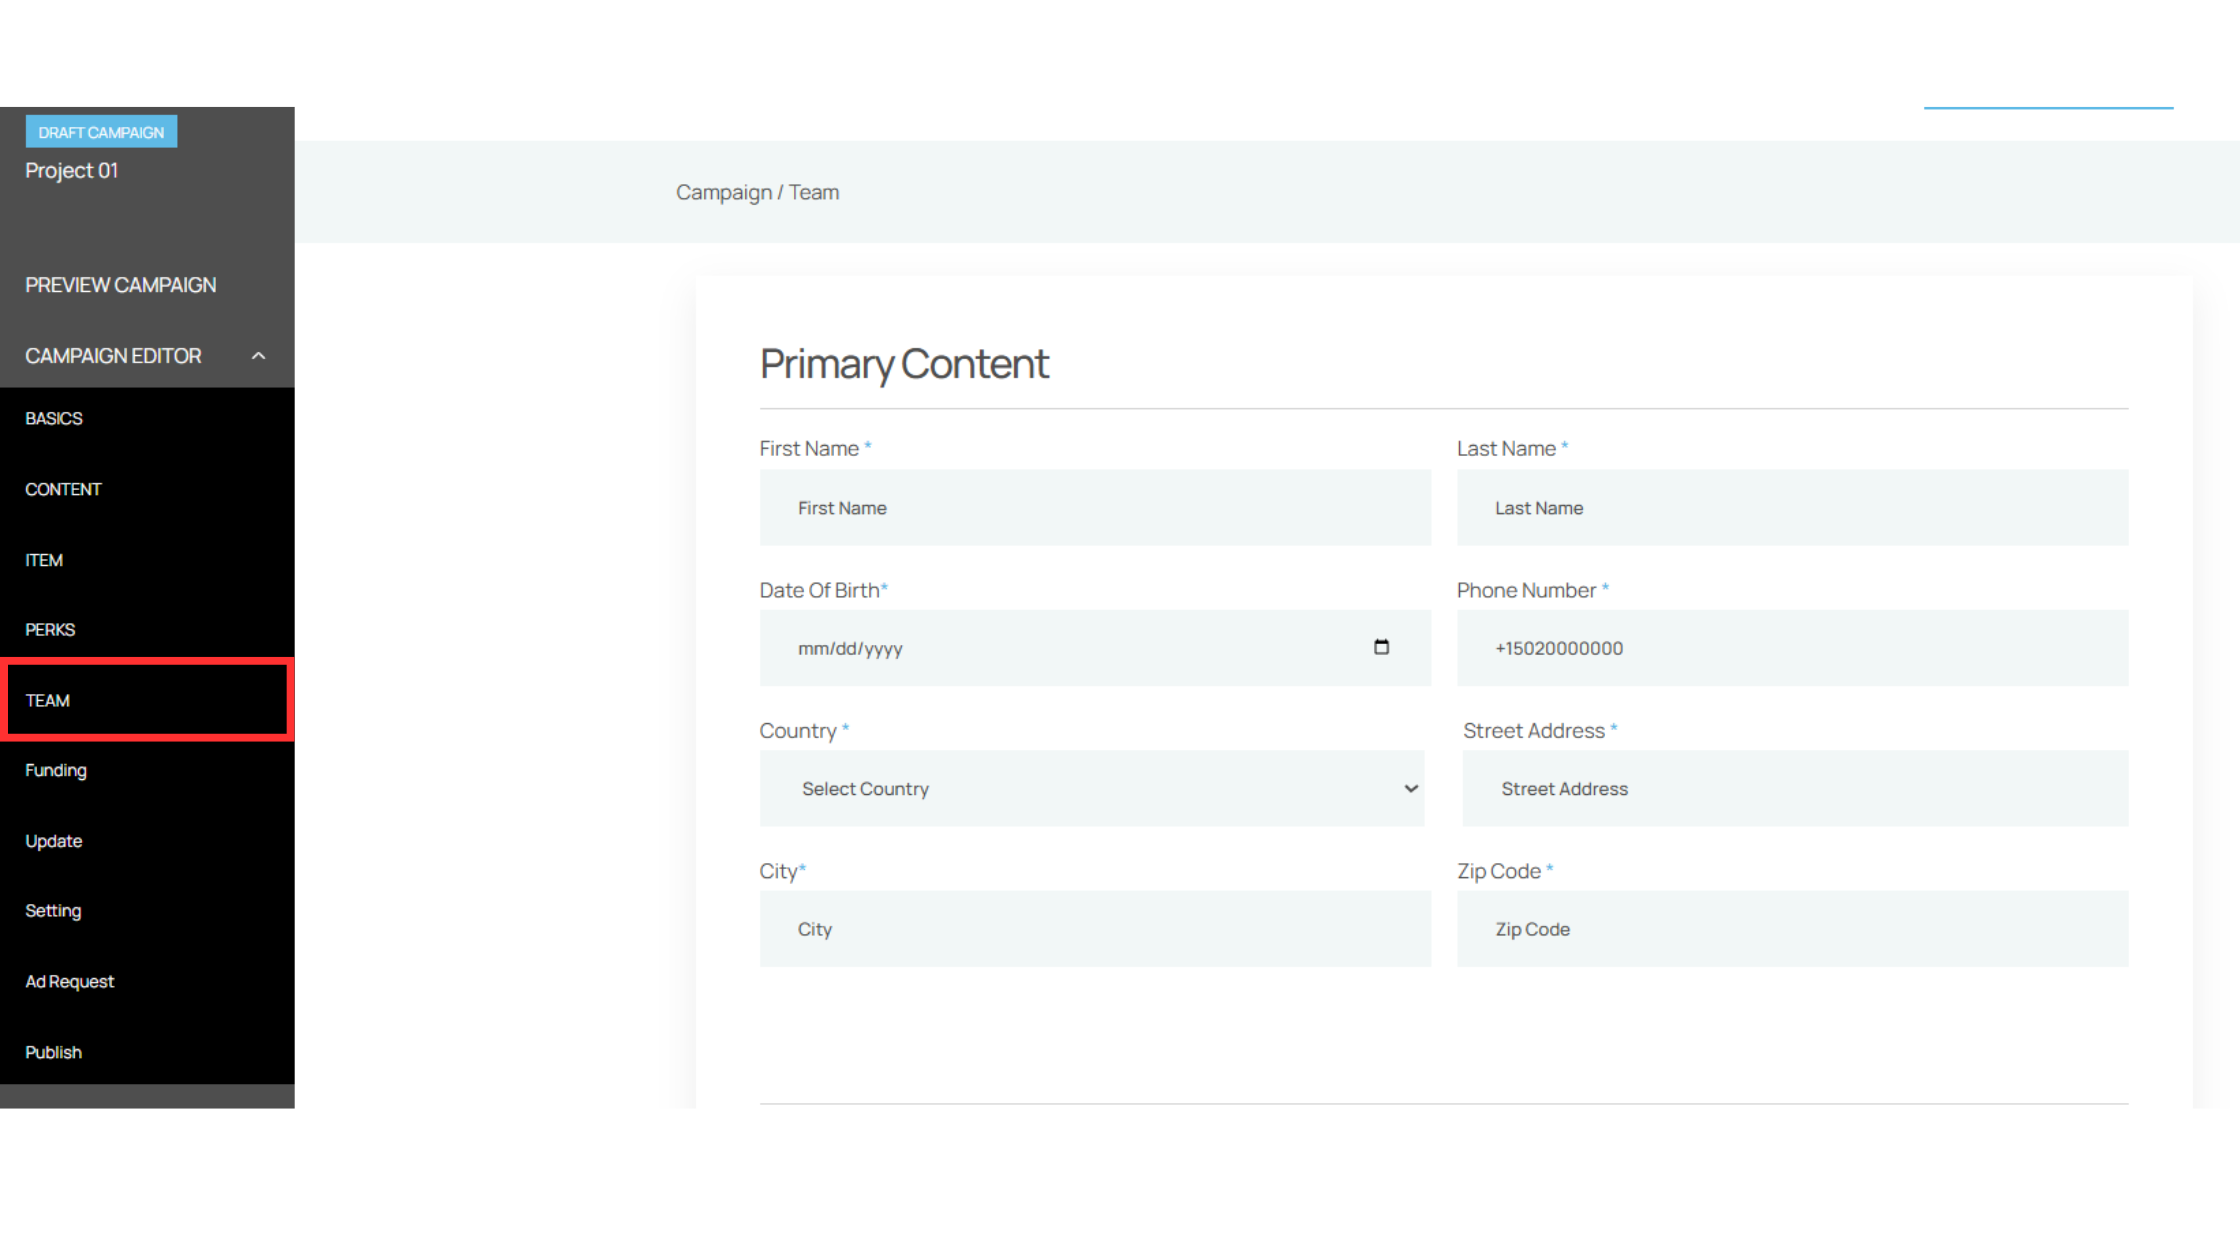This screenshot has height=1260, width=2240.
Task: Open the Select Country dropdown
Action: [1091, 789]
